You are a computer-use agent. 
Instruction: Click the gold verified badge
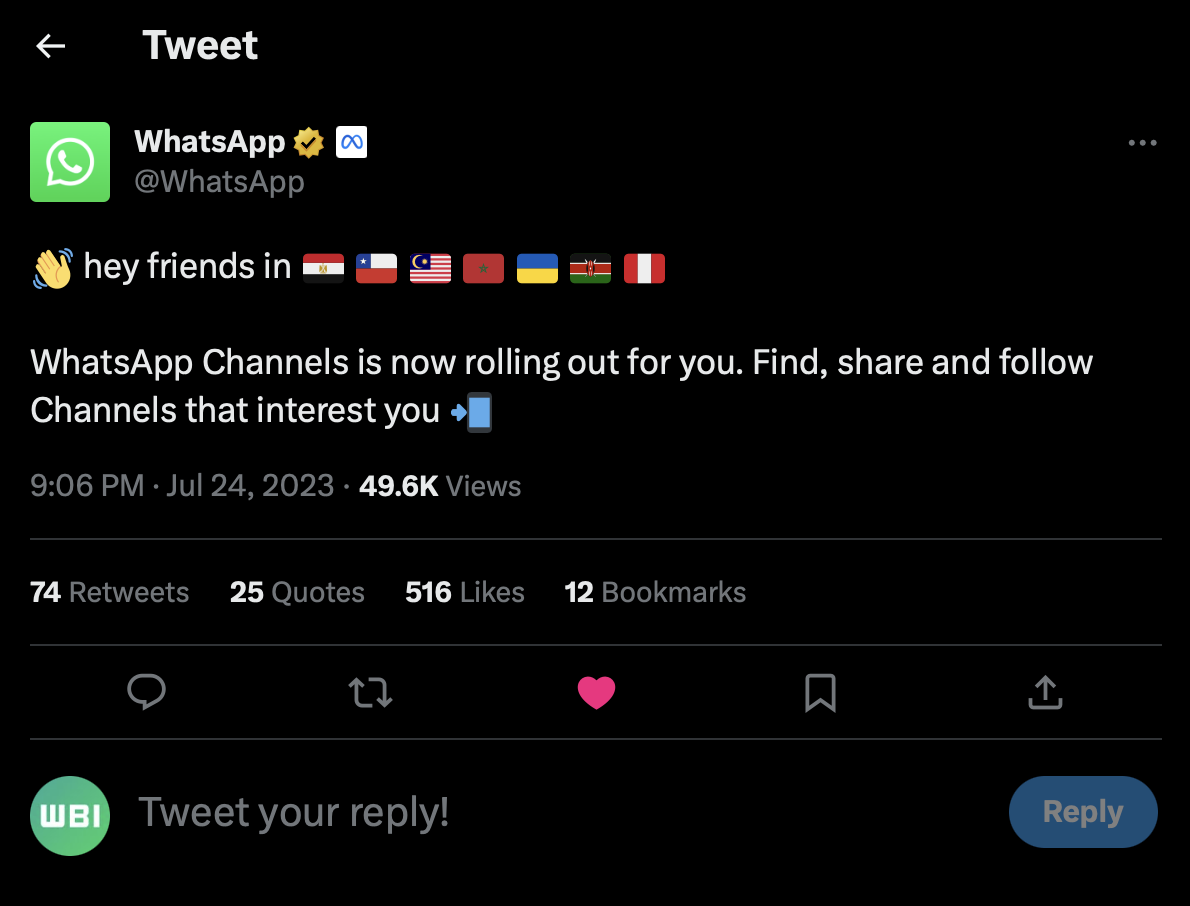(309, 143)
